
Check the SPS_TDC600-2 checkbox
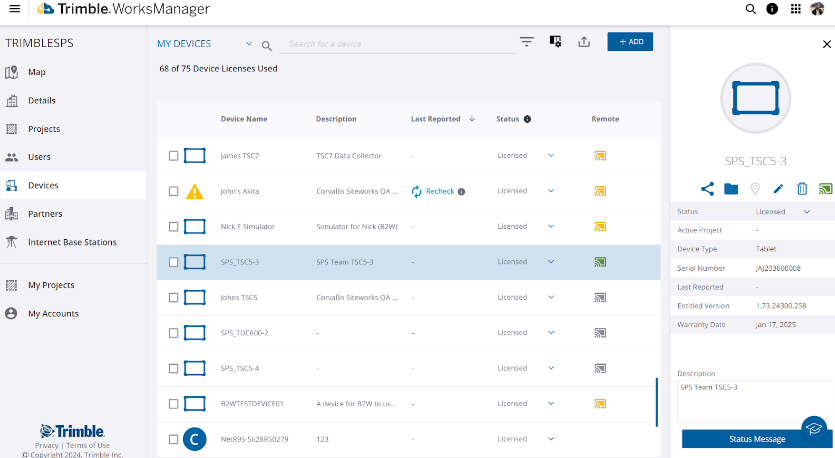(174, 333)
